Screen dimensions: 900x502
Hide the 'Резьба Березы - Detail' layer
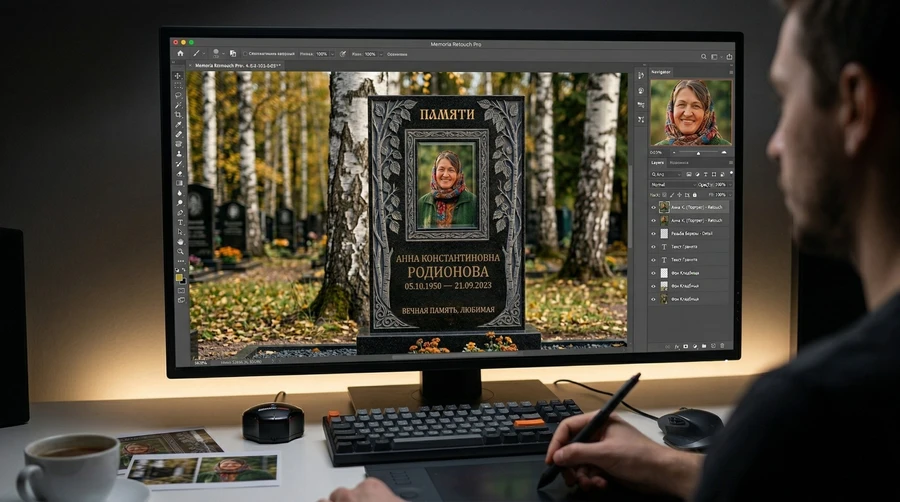[654, 233]
